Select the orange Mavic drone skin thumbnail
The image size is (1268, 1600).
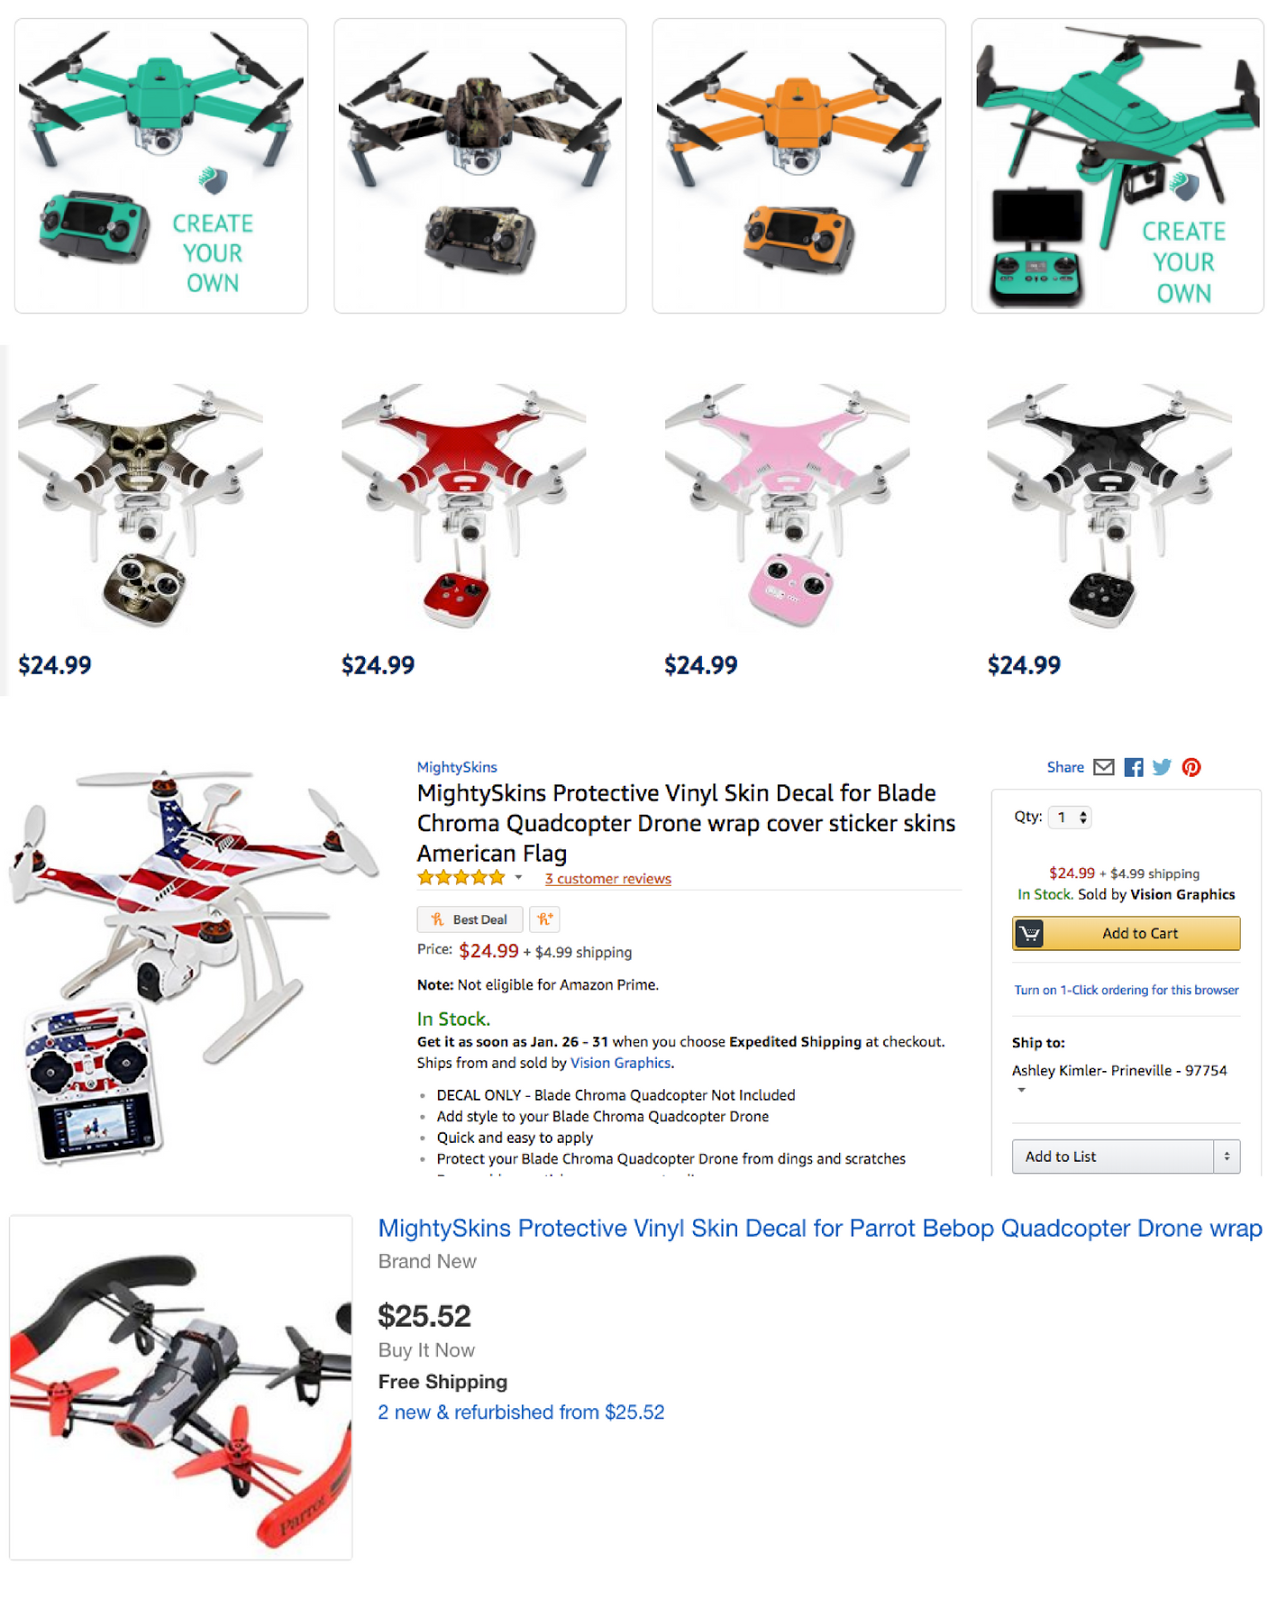click(x=798, y=166)
